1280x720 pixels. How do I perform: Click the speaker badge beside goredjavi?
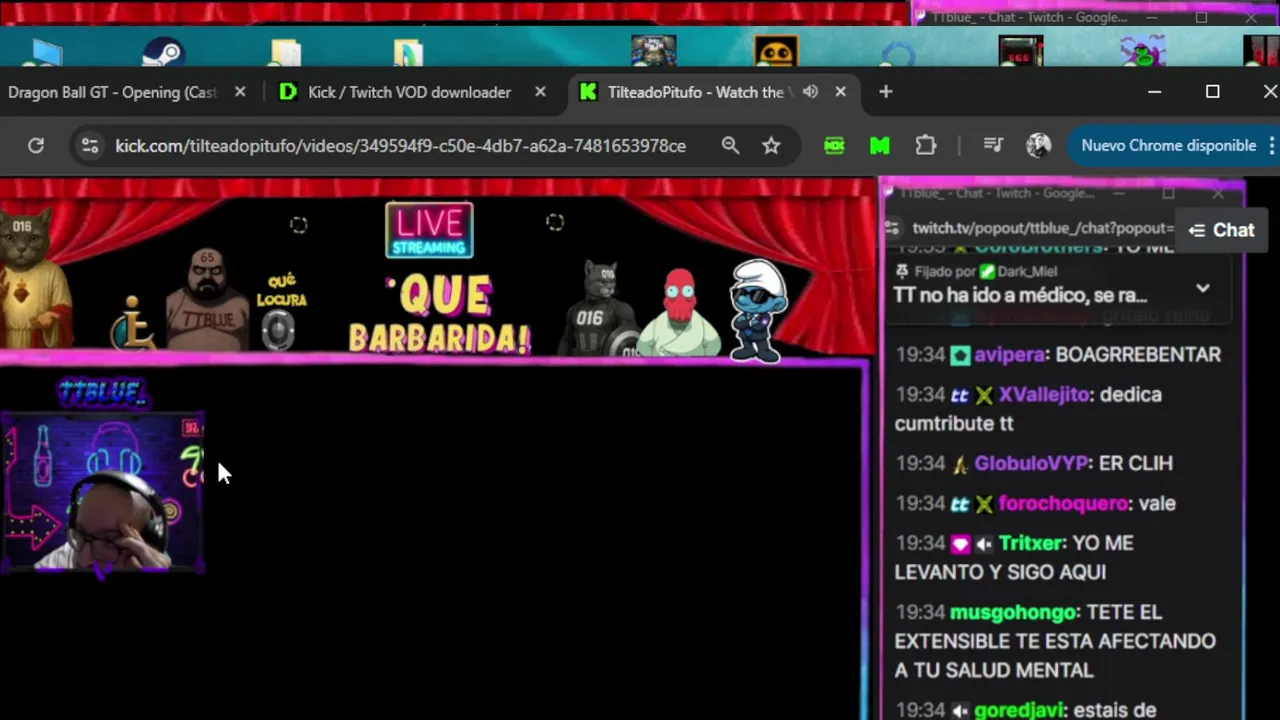pos(960,711)
